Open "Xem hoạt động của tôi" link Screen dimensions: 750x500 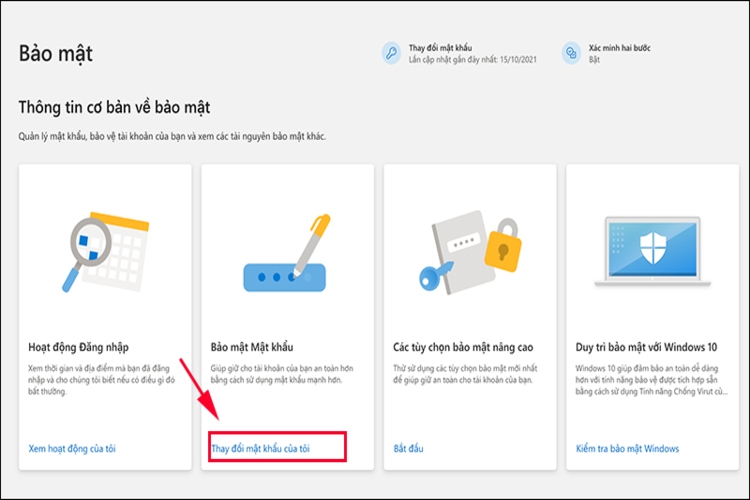pyautogui.click(x=72, y=449)
